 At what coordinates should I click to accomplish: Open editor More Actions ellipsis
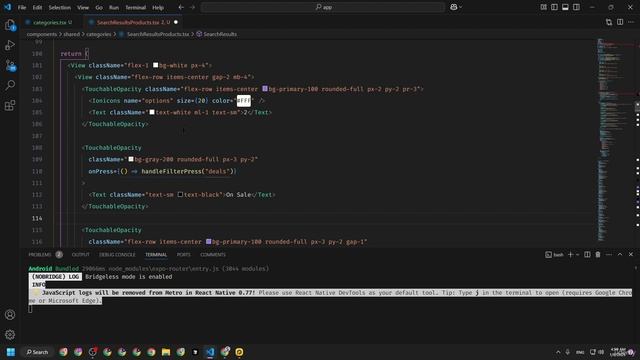631,22
